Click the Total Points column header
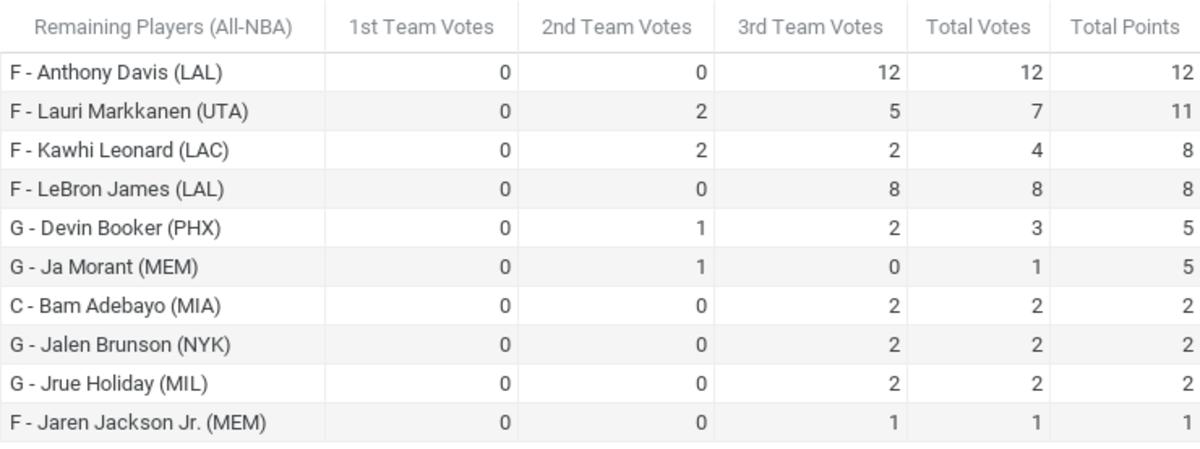This screenshot has width=1200, height=449. click(1125, 27)
